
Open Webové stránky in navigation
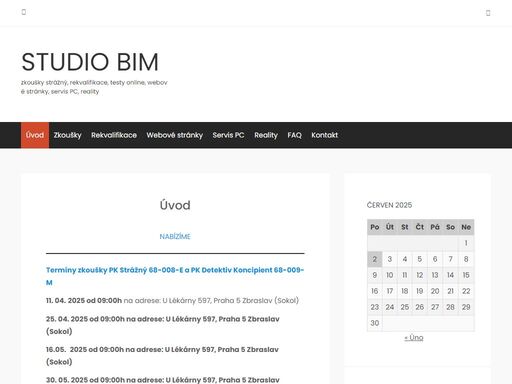click(175, 135)
